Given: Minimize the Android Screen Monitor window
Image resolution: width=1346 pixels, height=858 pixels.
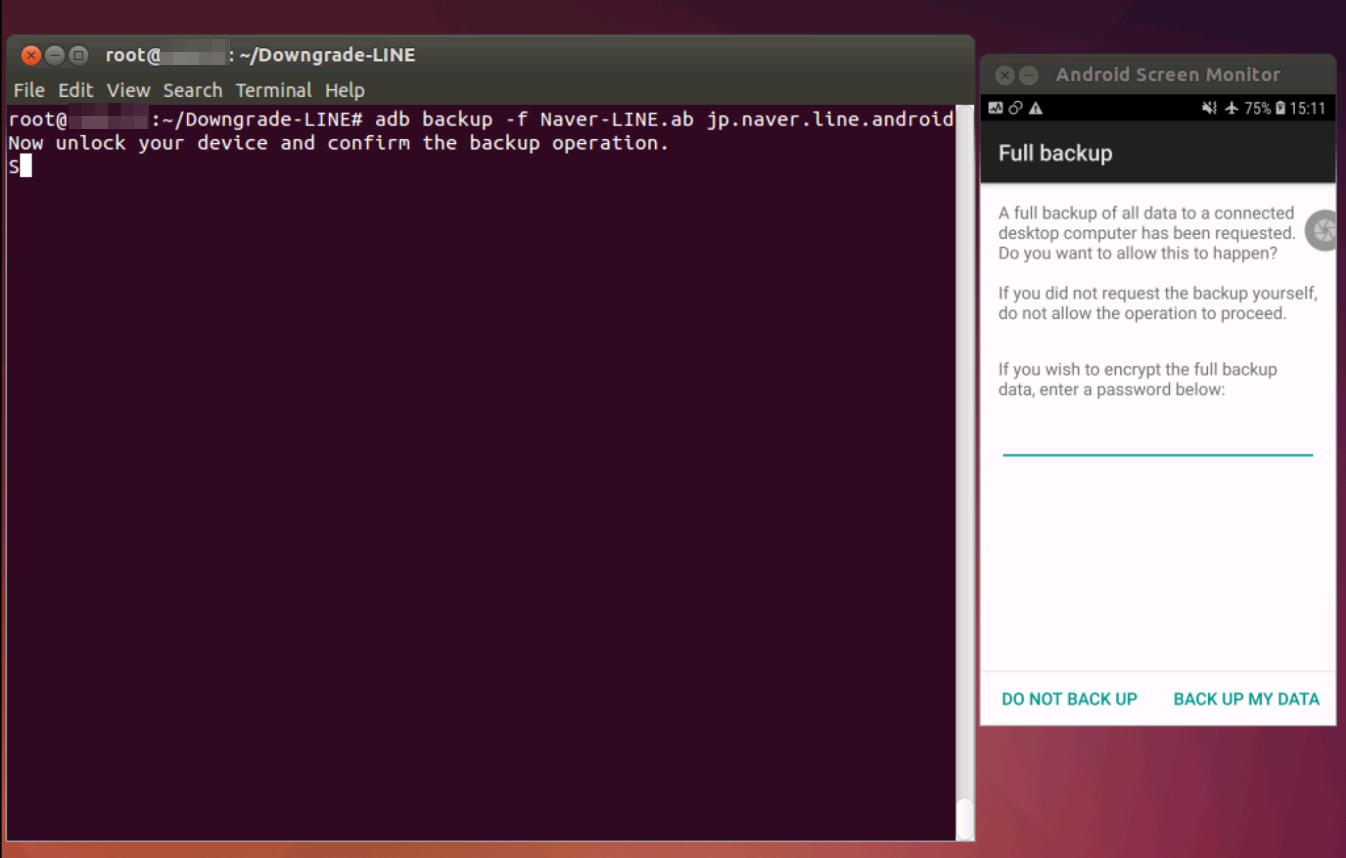Looking at the screenshot, I should 1027,75.
